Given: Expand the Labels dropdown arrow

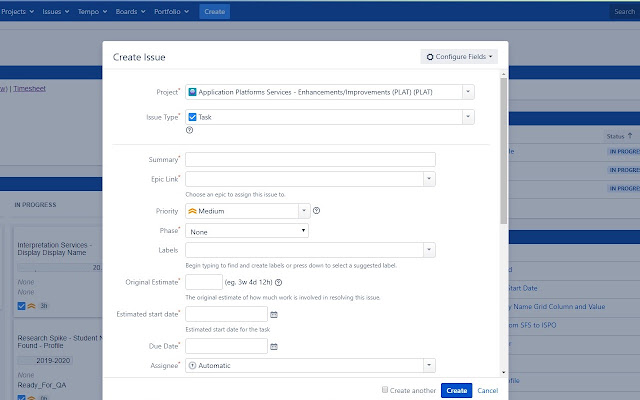Looking at the screenshot, I should coord(429,250).
